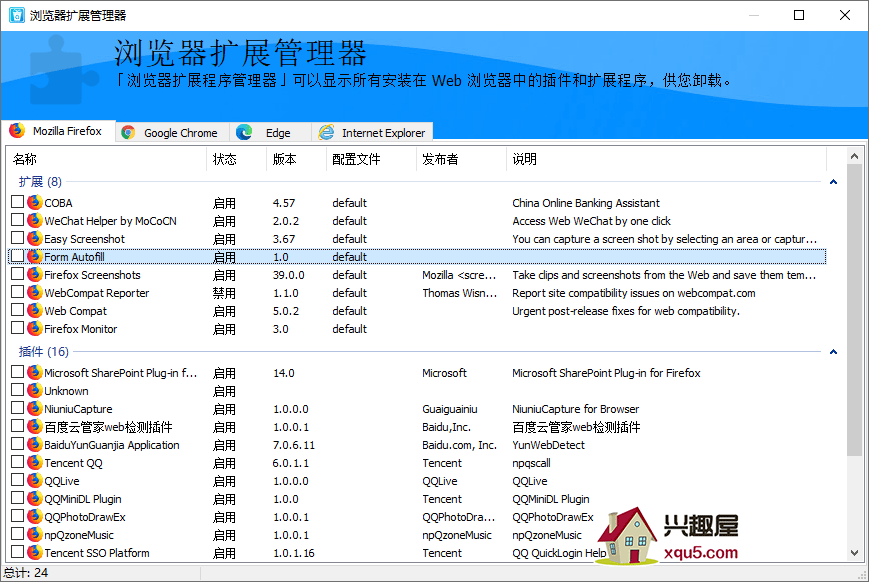The width and height of the screenshot is (869, 582).
Task: Click the 总计: 24 status bar text
Action: [x=26, y=573]
